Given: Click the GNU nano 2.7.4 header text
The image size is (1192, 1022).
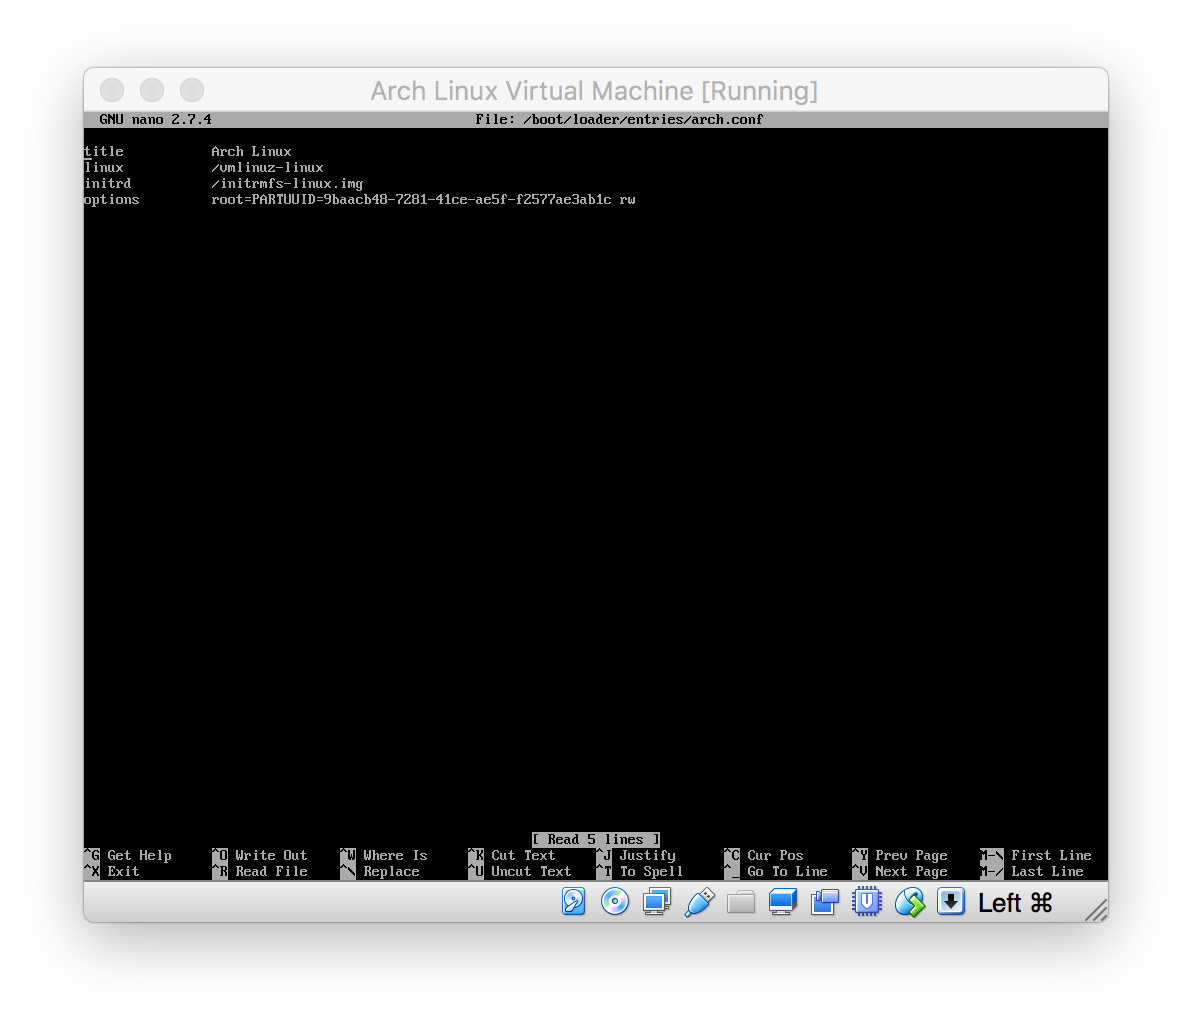Looking at the screenshot, I should click(155, 119).
